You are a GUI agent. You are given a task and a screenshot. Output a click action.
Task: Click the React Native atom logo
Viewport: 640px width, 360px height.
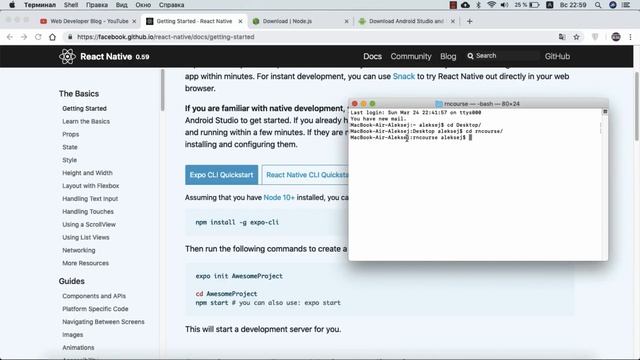[67, 56]
